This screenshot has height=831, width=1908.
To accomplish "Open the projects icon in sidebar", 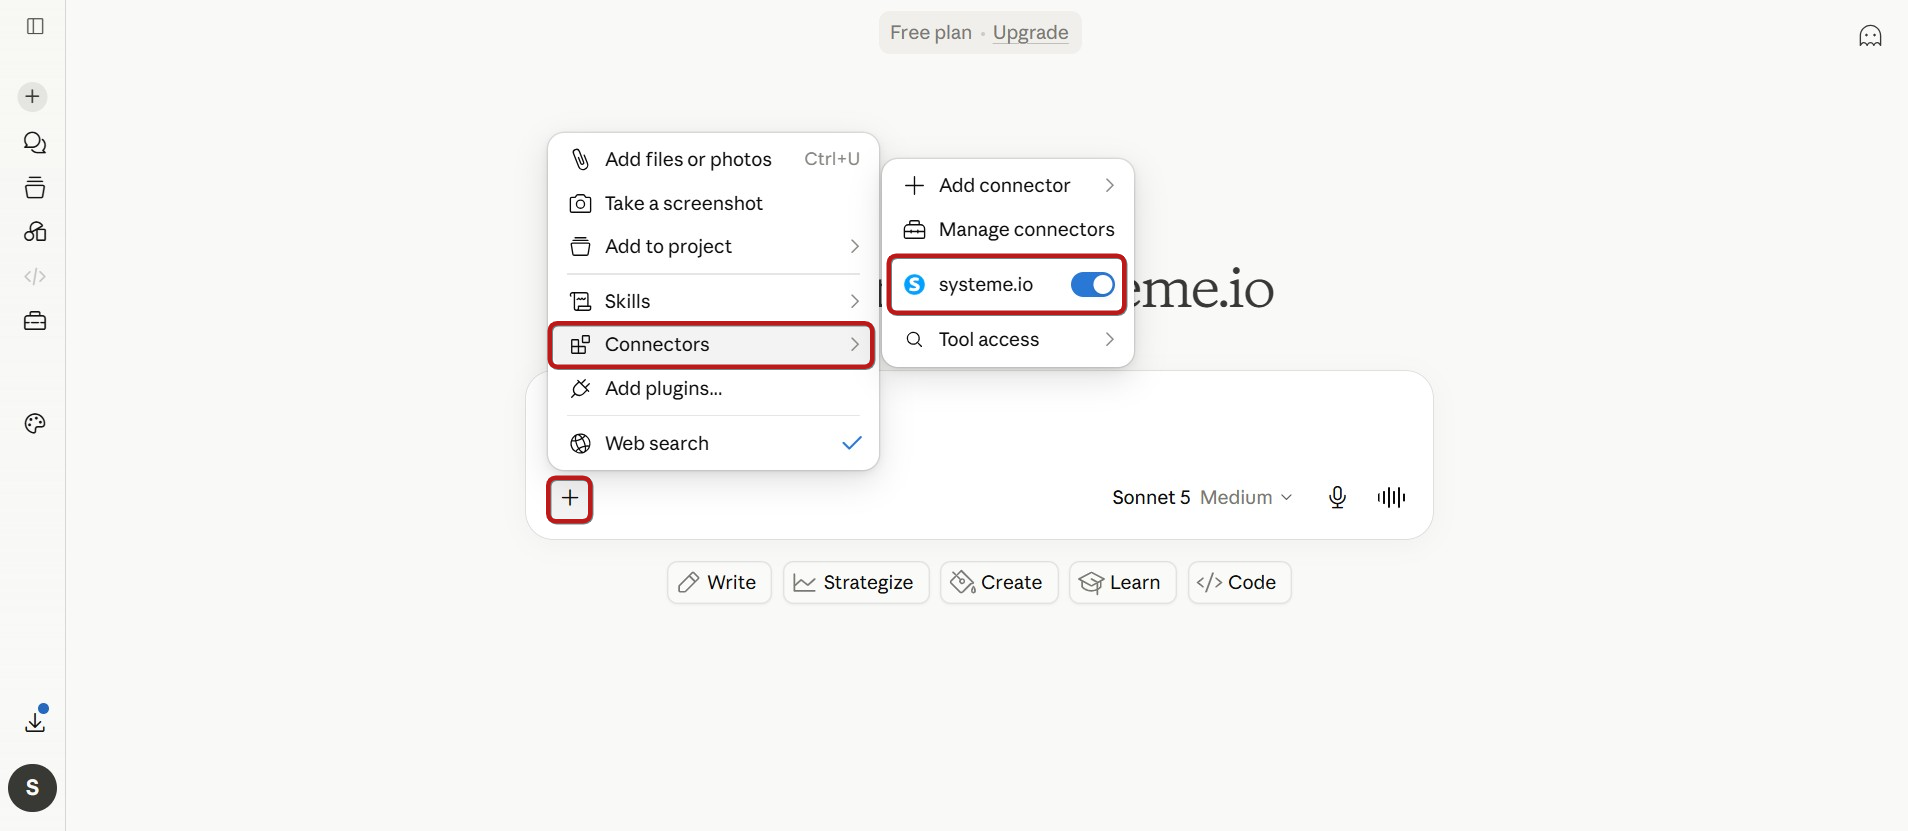I will point(35,188).
